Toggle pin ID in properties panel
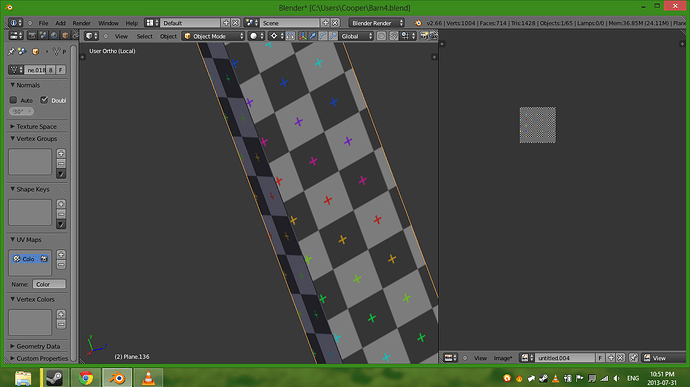Image resolution: width=690 pixels, height=387 pixels. pos(11,52)
